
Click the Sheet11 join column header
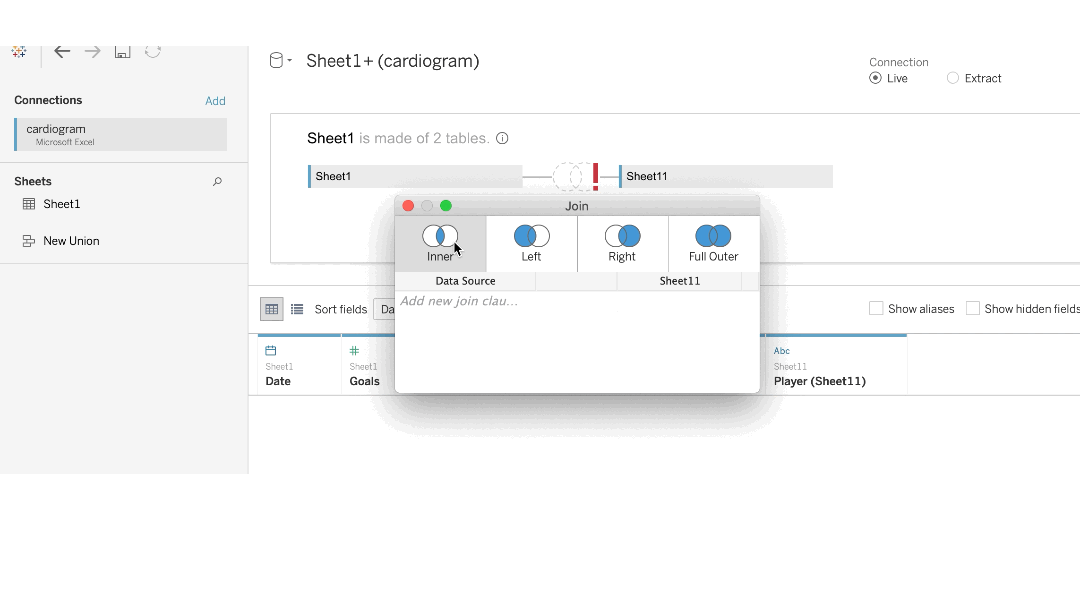click(679, 281)
